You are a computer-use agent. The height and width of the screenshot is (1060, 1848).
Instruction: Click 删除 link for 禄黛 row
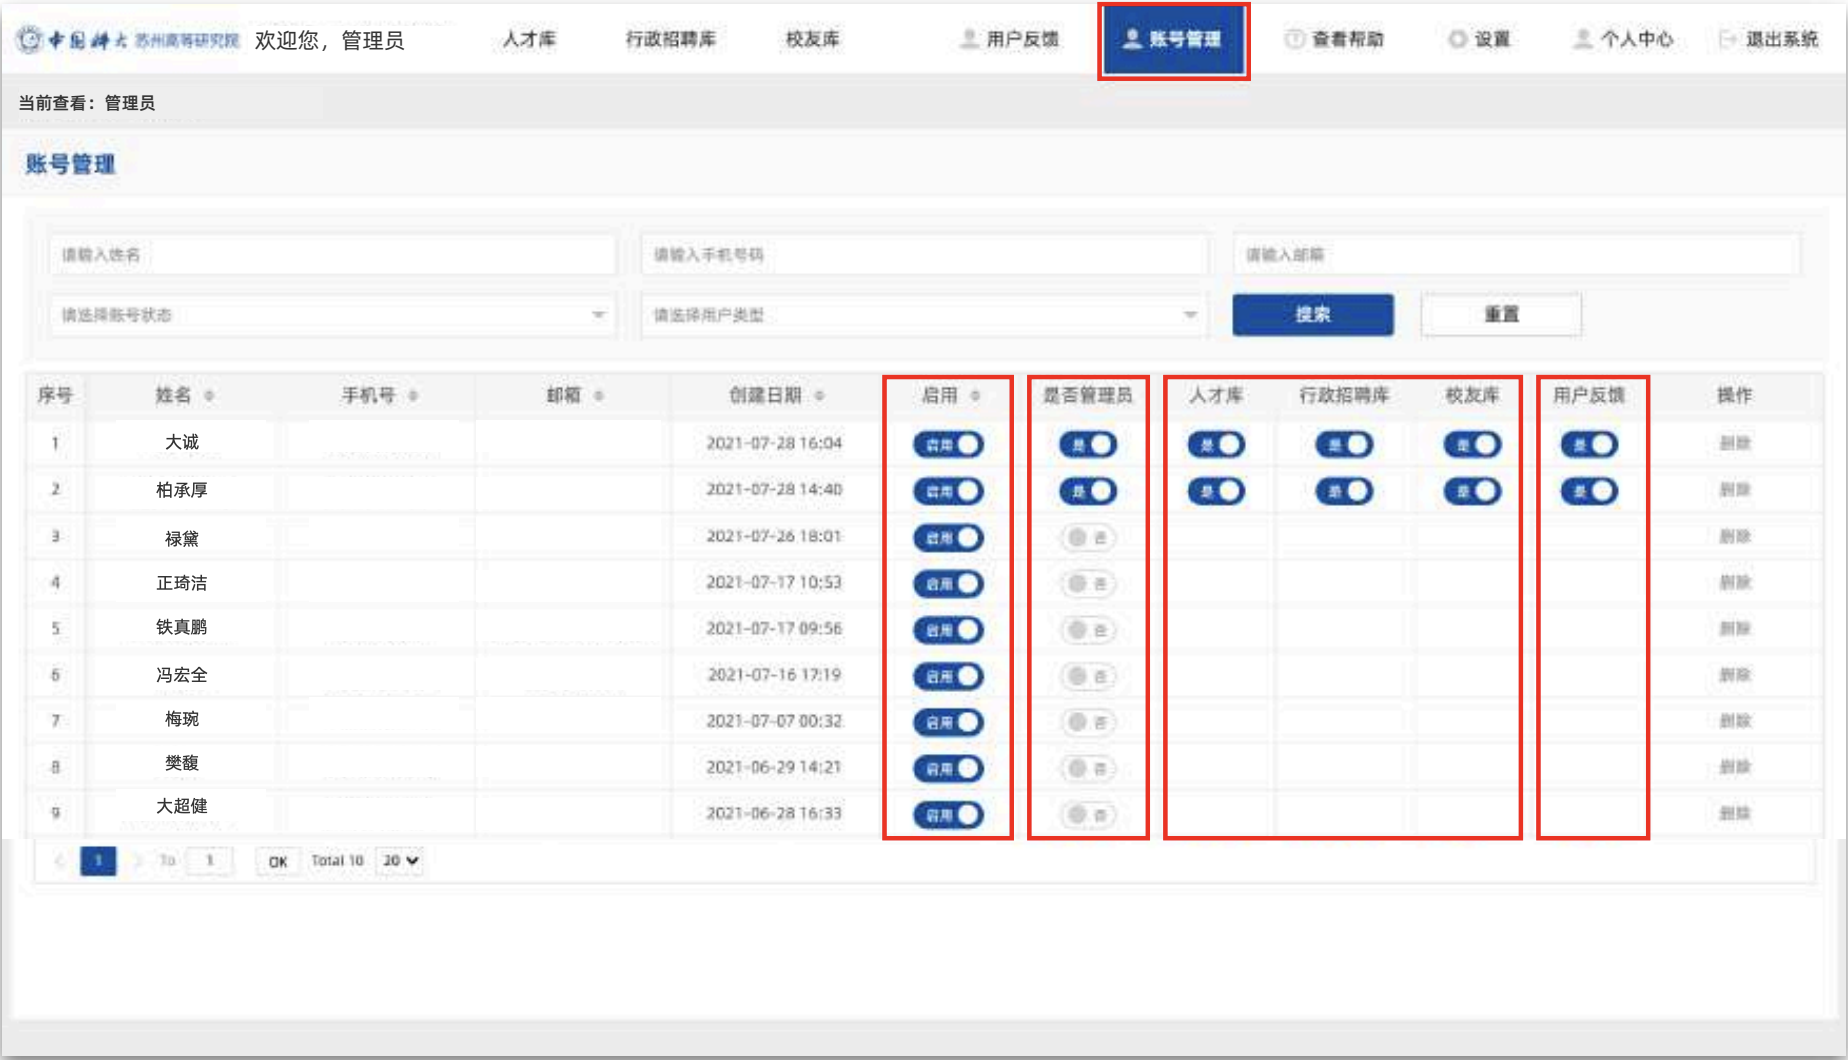click(1734, 537)
